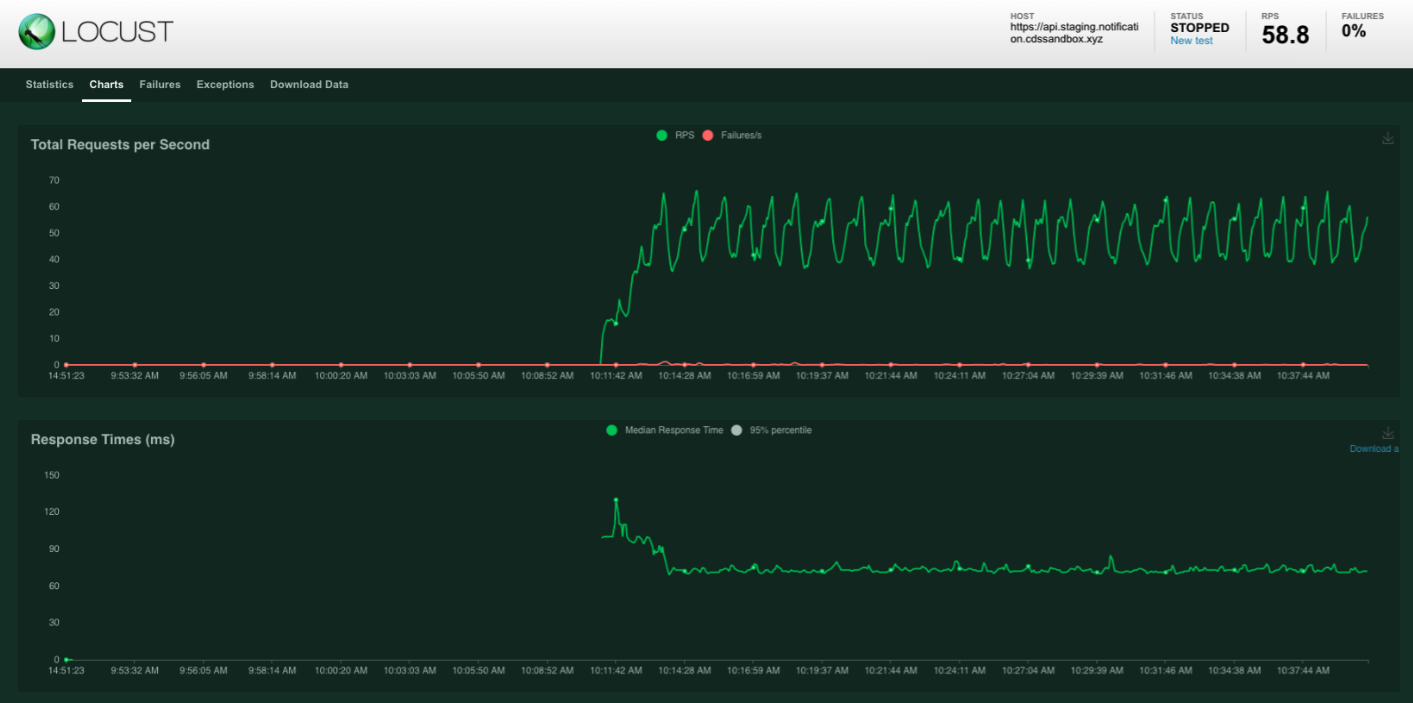Select the Charts tab
1413x703 pixels.
[106, 85]
